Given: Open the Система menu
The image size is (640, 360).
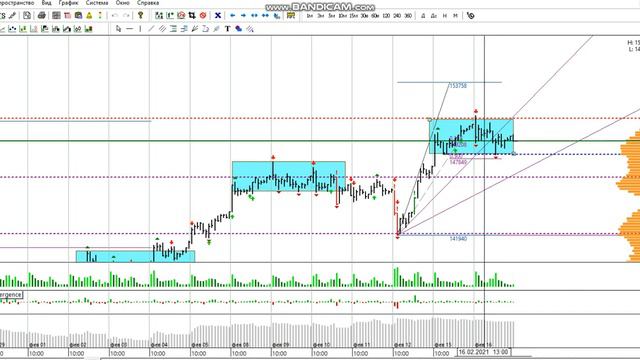Looking at the screenshot, I should 97,3.
